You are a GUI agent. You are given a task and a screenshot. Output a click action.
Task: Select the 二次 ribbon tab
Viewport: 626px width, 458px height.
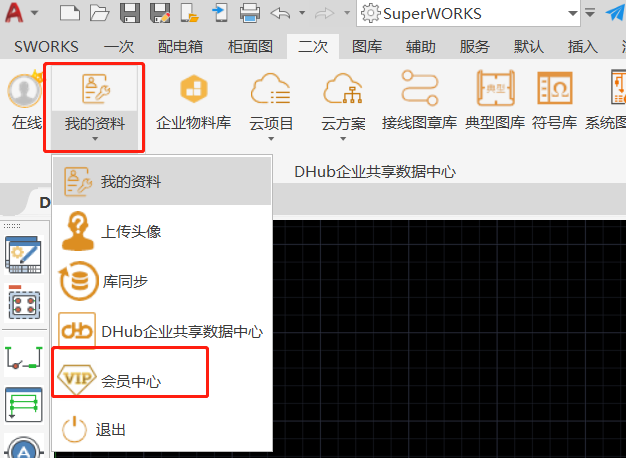pos(313,47)
